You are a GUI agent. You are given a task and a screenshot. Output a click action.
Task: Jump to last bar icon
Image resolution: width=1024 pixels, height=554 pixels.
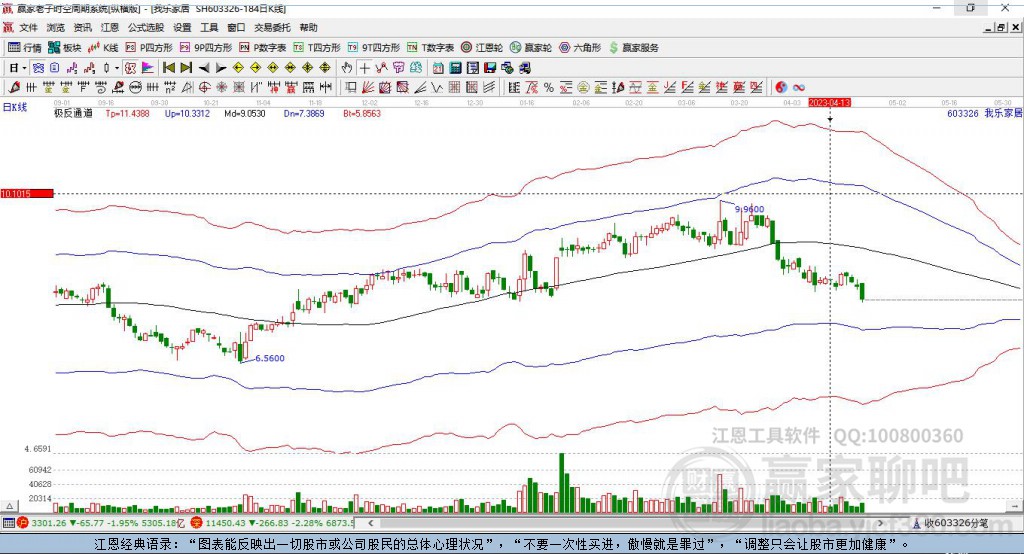(186, 68)
